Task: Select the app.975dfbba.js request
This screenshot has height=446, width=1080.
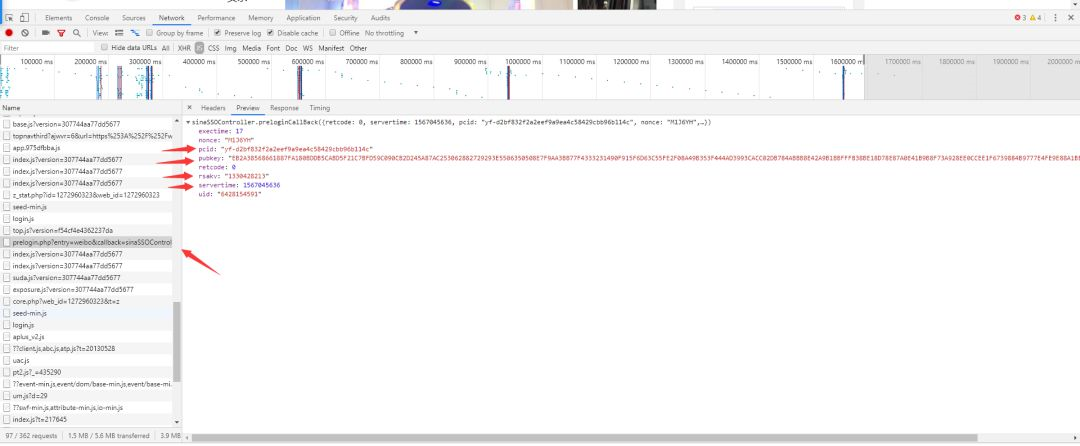Action: pos(87,147)
